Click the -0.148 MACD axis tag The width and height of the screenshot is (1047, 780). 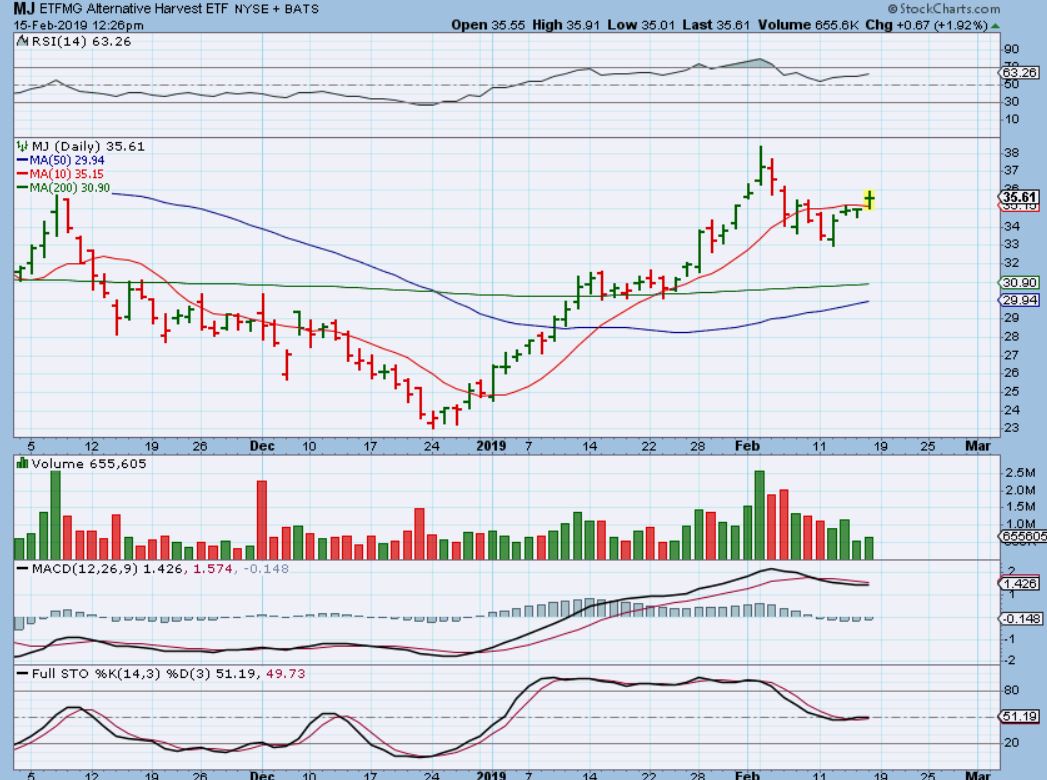(1021, 619)
